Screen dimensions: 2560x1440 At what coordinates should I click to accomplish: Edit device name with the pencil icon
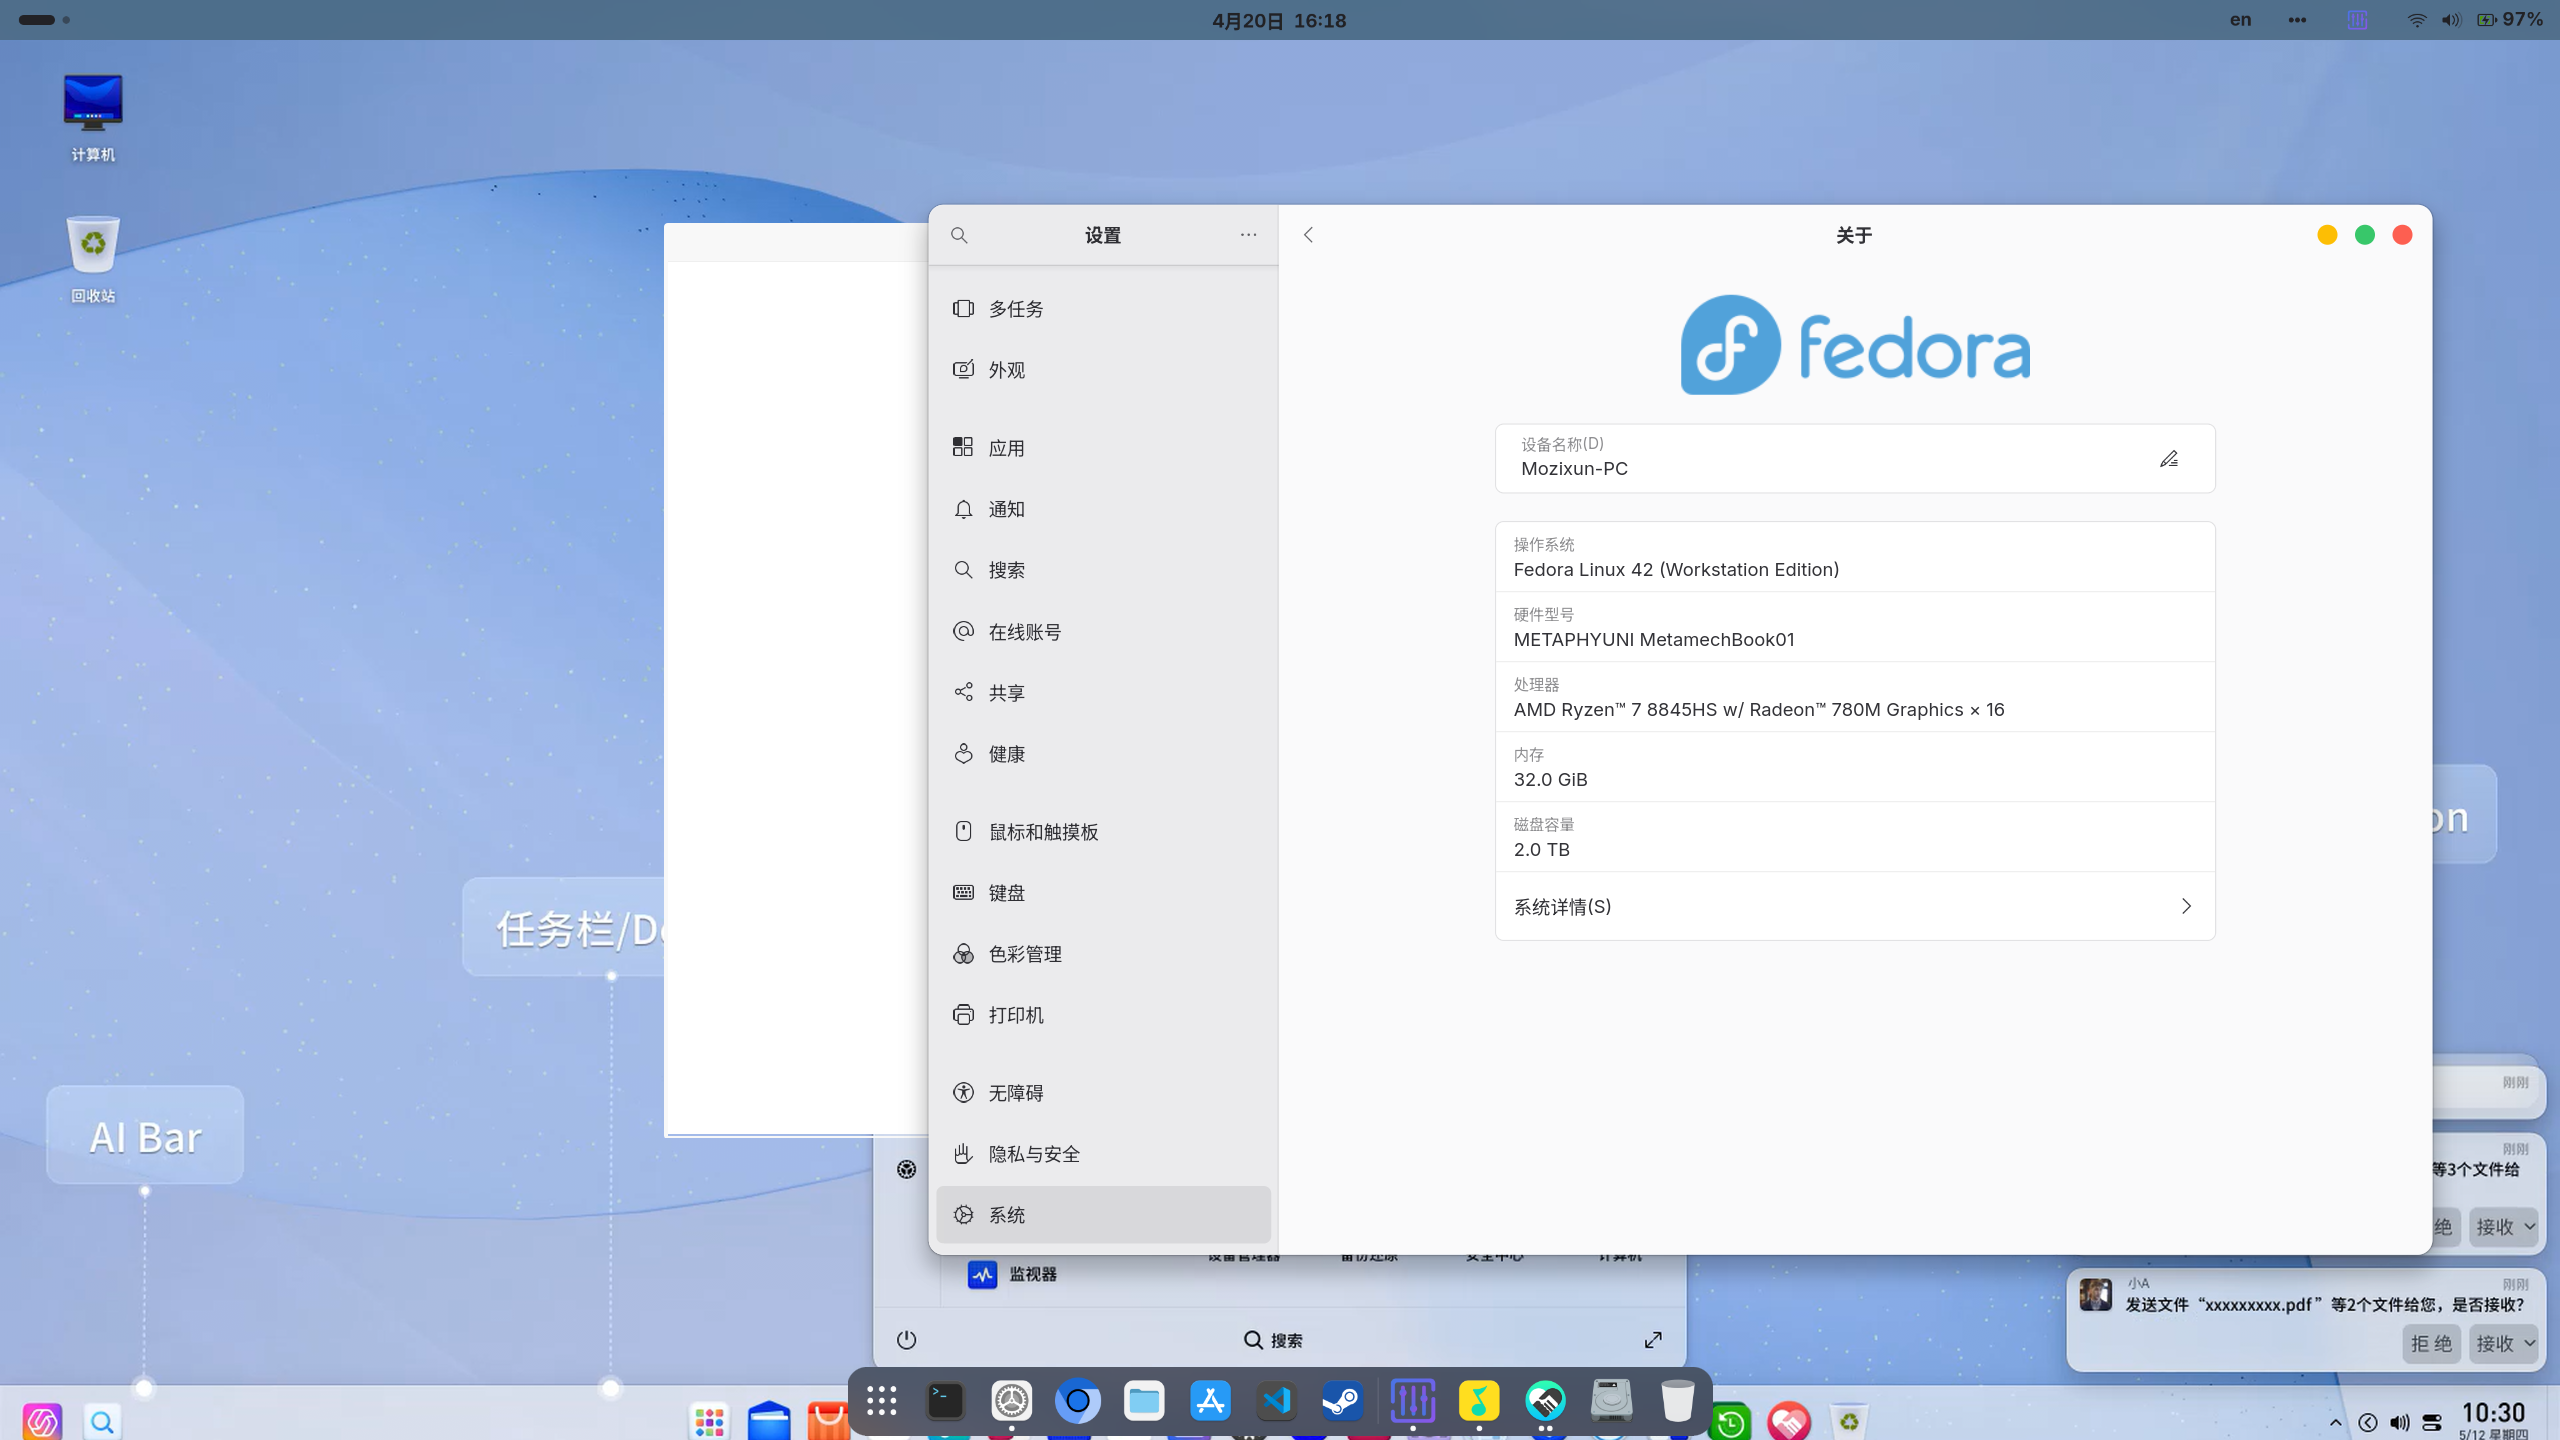(2168, 459)
